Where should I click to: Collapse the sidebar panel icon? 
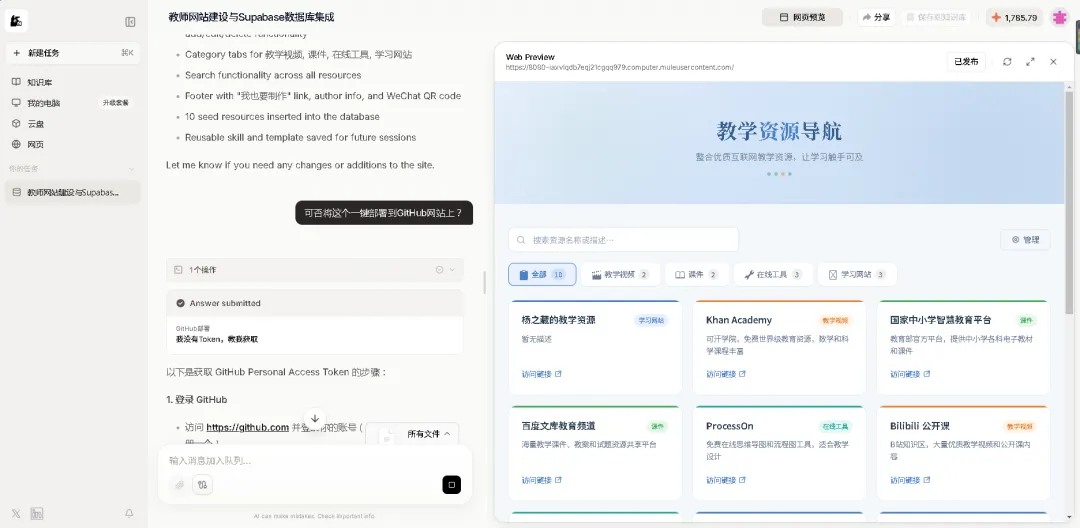tap(130, 22)
